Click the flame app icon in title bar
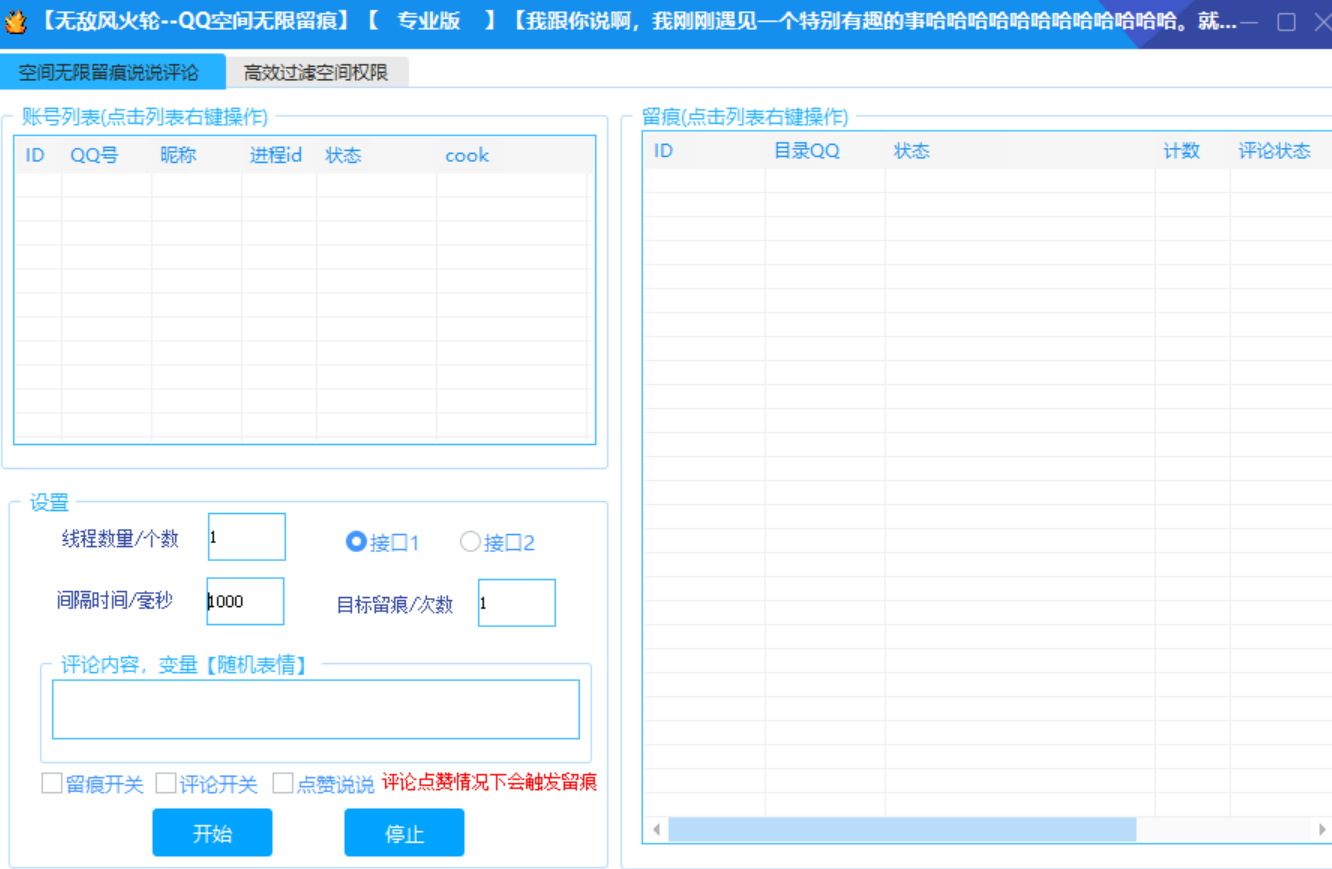The image size is (1332, 869). 15,22
